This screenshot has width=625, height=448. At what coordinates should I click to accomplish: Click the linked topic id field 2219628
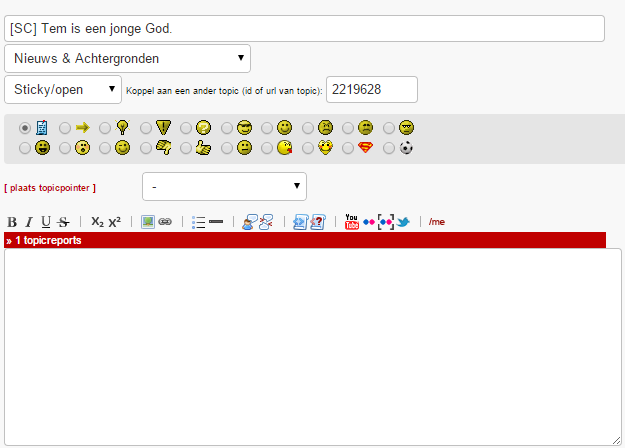pos(372,90)
